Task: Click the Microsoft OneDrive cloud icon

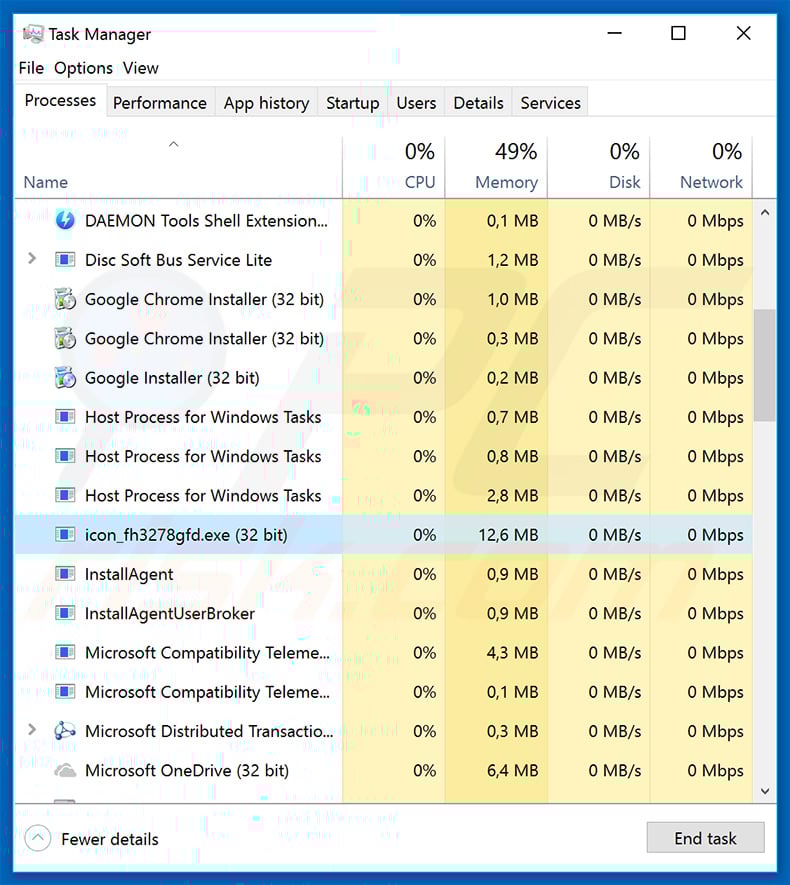Action: [x=65, y=770]
